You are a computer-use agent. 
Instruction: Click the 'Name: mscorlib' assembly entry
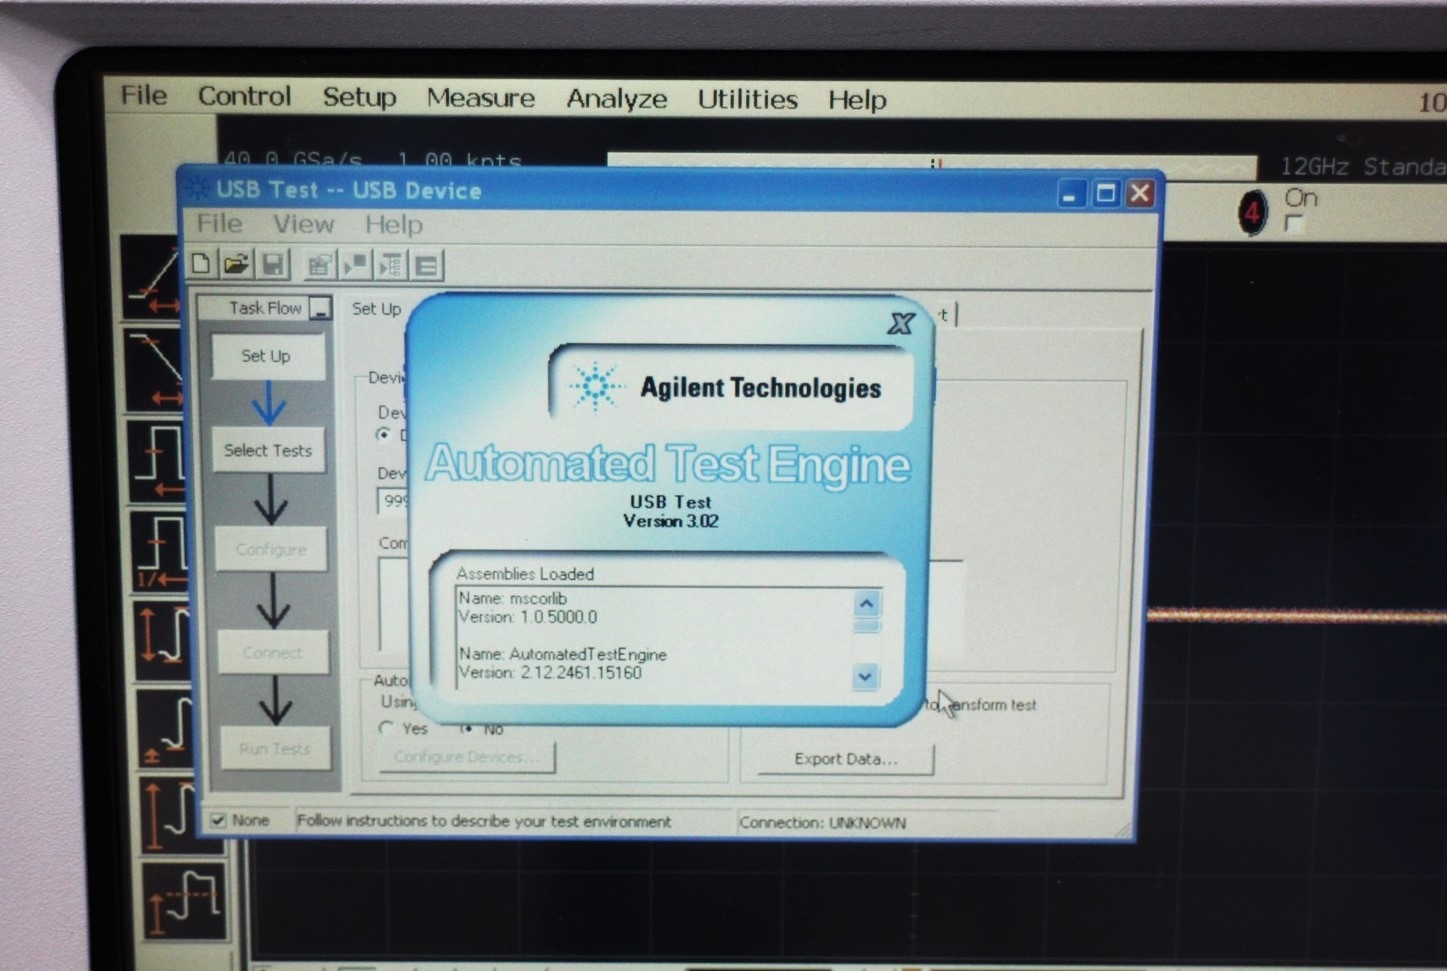513,598
